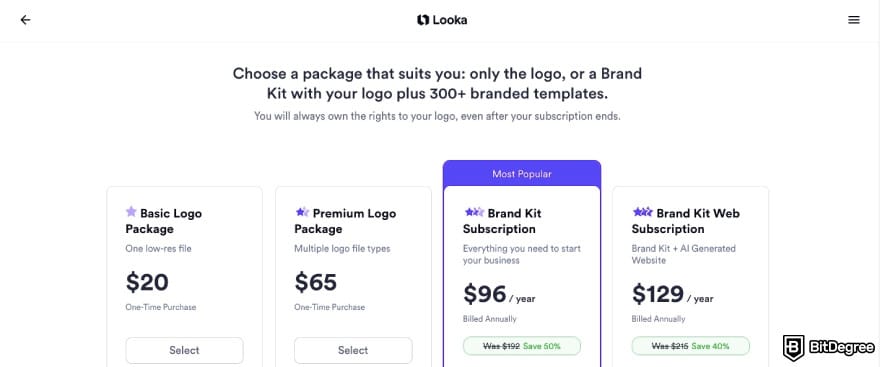The height and width of the screenshot is (367, 880).
Task: Click the BitDegree shield logo
Action: pos(794,347)
